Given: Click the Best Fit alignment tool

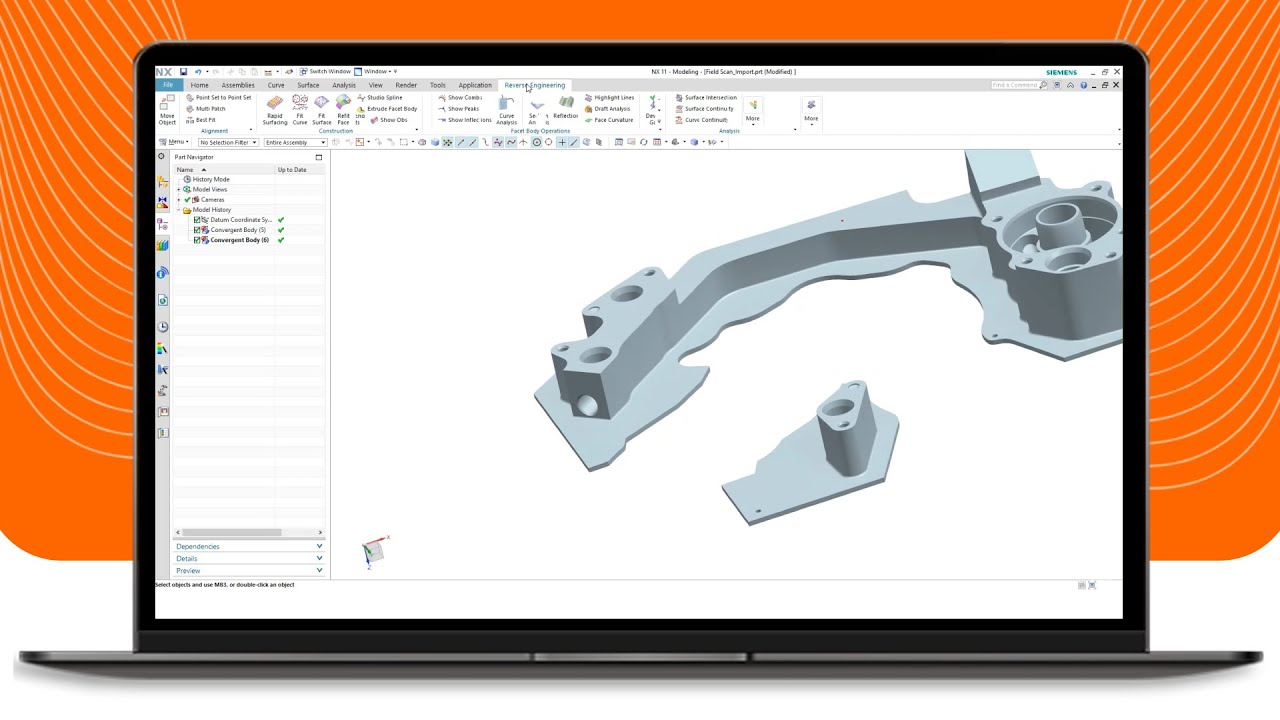Looking at the screenshot, I should 200,120.
